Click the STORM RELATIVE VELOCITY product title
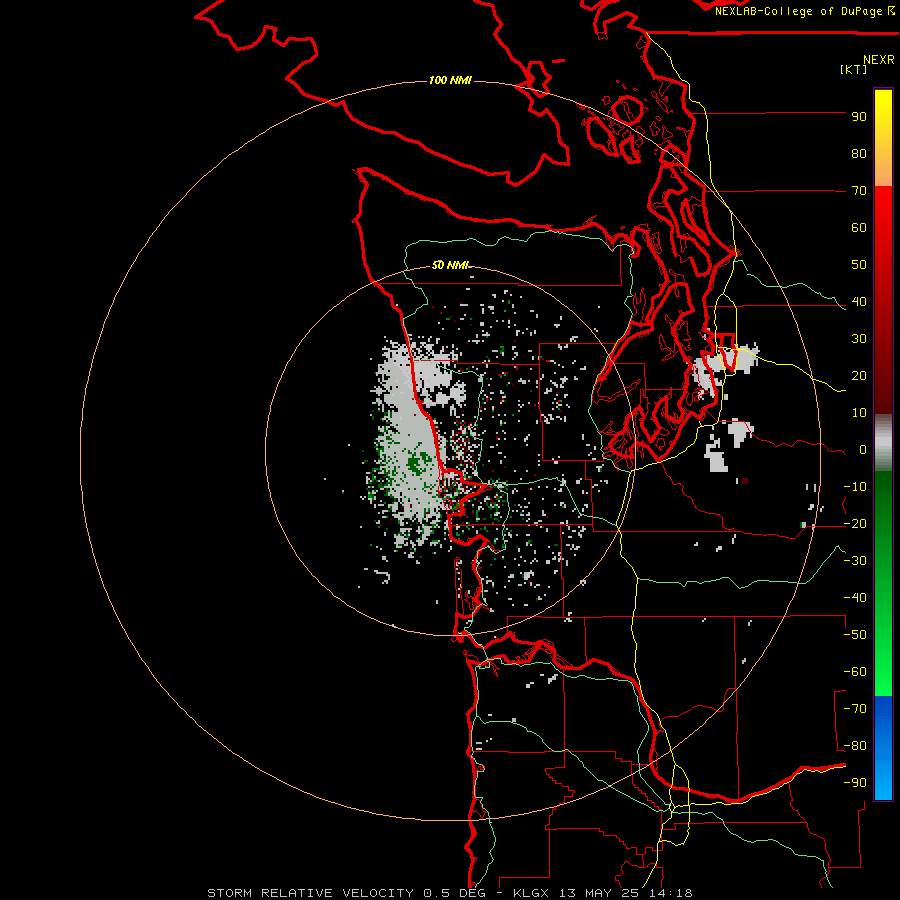 (x=311, y=893)
